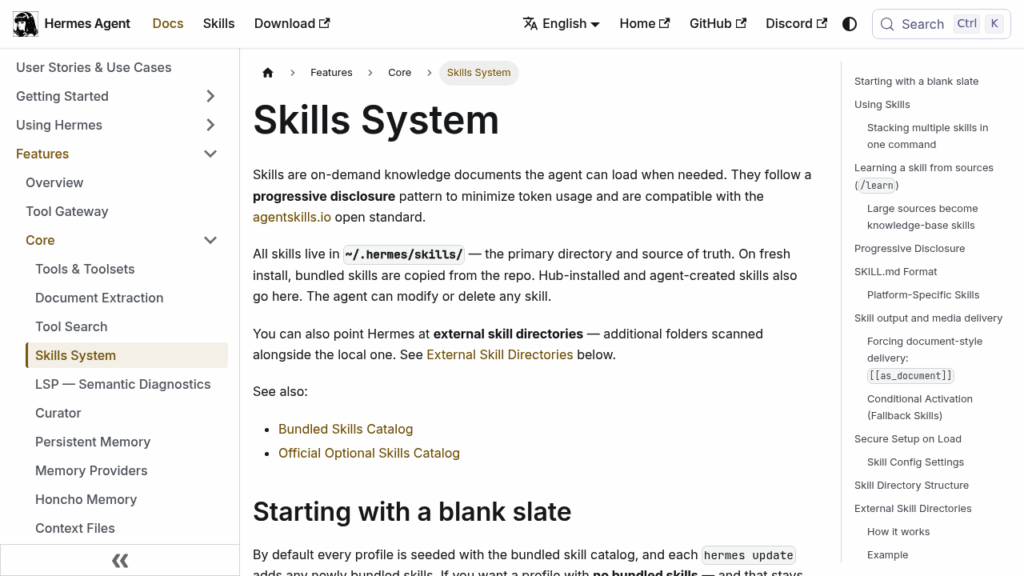Open the Using Hermes sidebar item
This screenshot has width=1024, height=576.
tap(59, 125)
